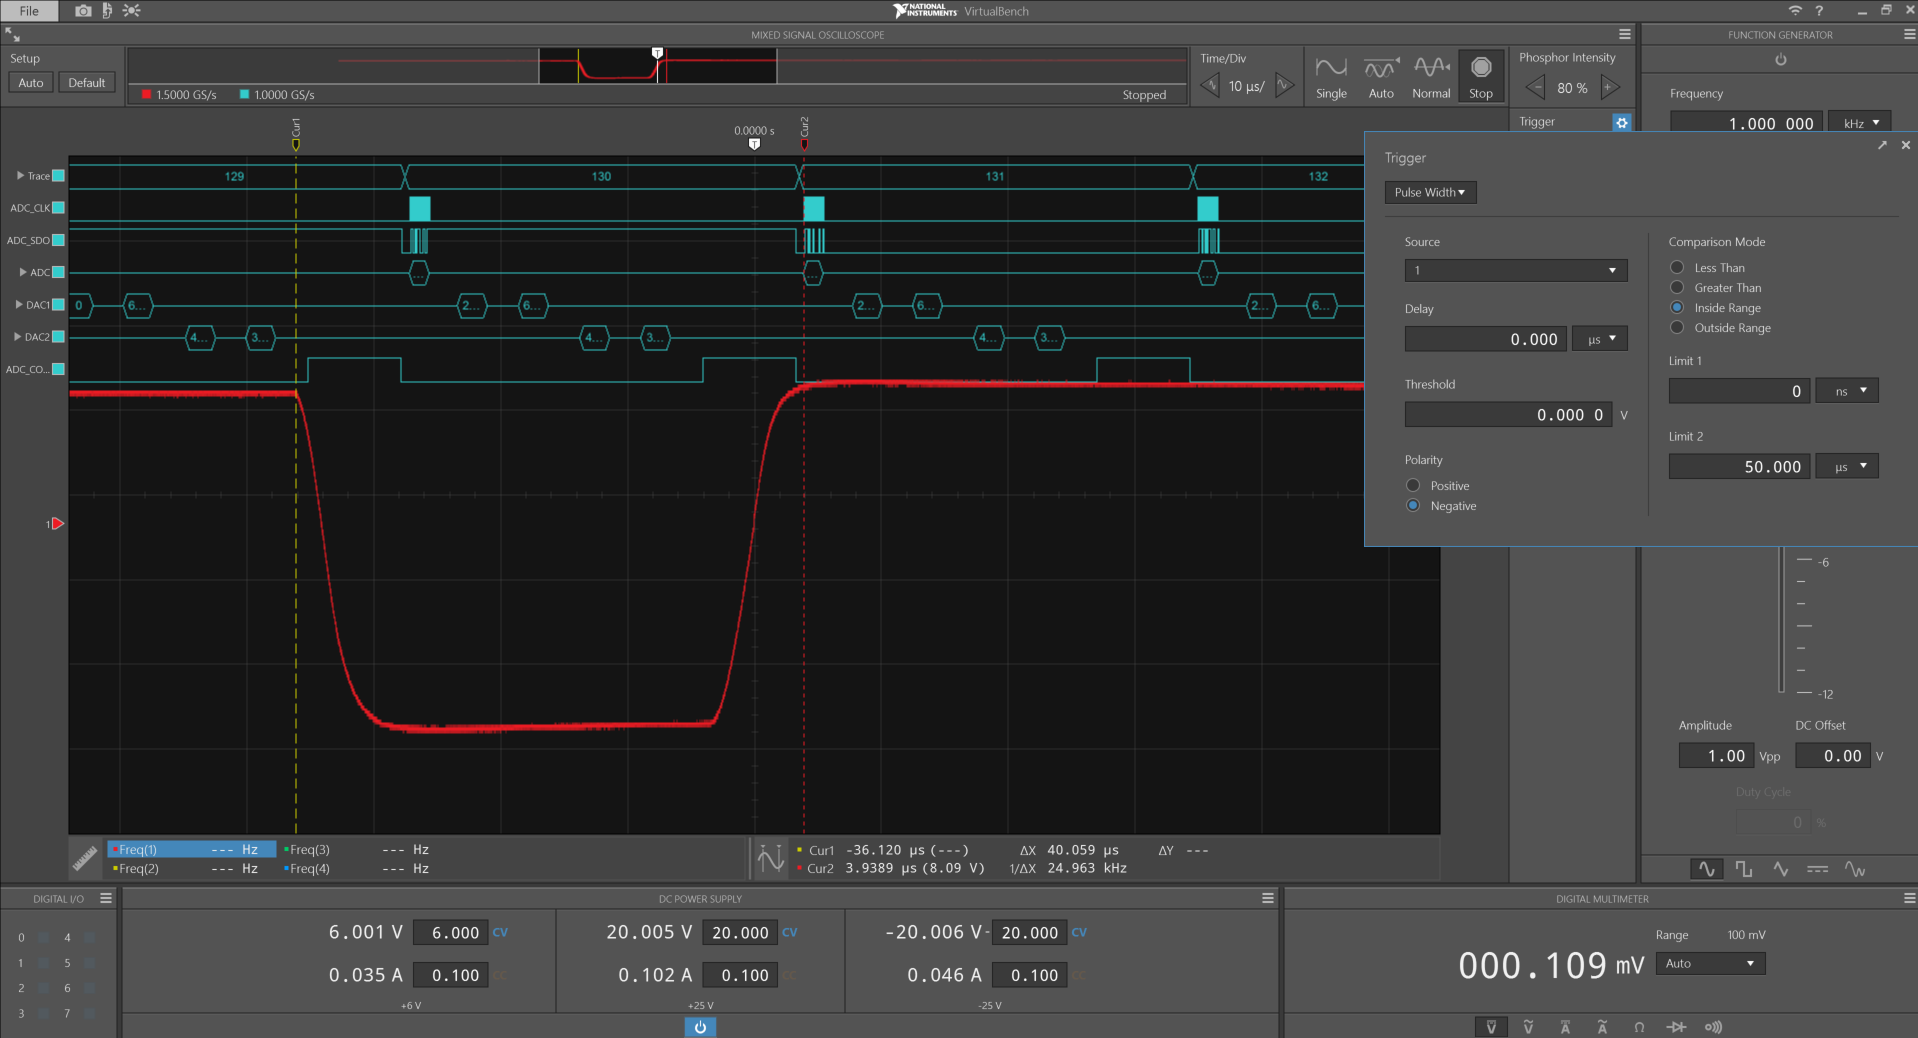Open the File menu
The height and width of the screenshot is (1038, 1918).
[30, 11]
